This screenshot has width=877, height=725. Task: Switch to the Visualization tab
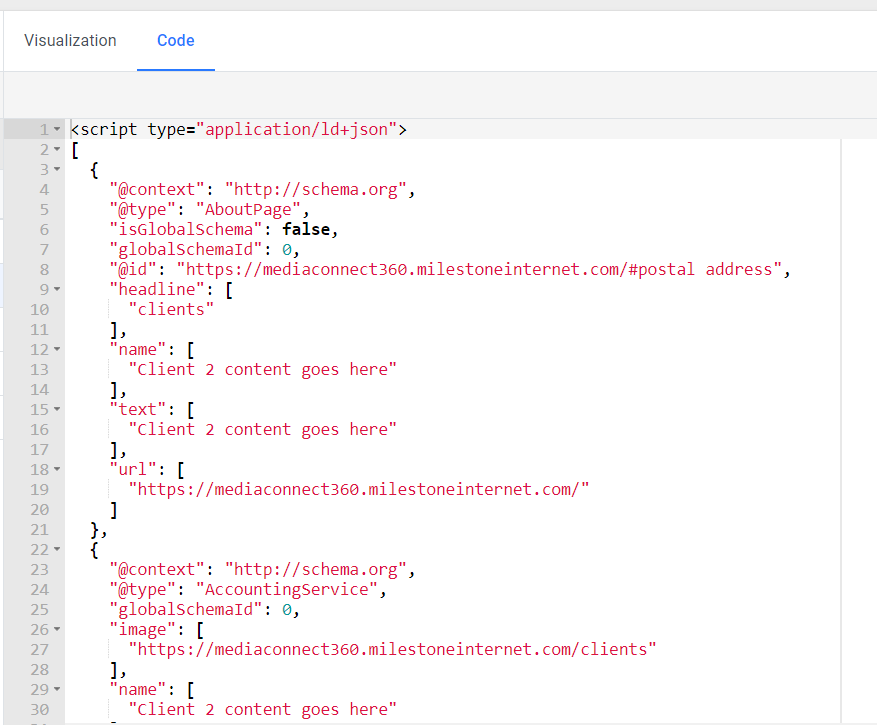pyautogui.click(x=70, y=41)
